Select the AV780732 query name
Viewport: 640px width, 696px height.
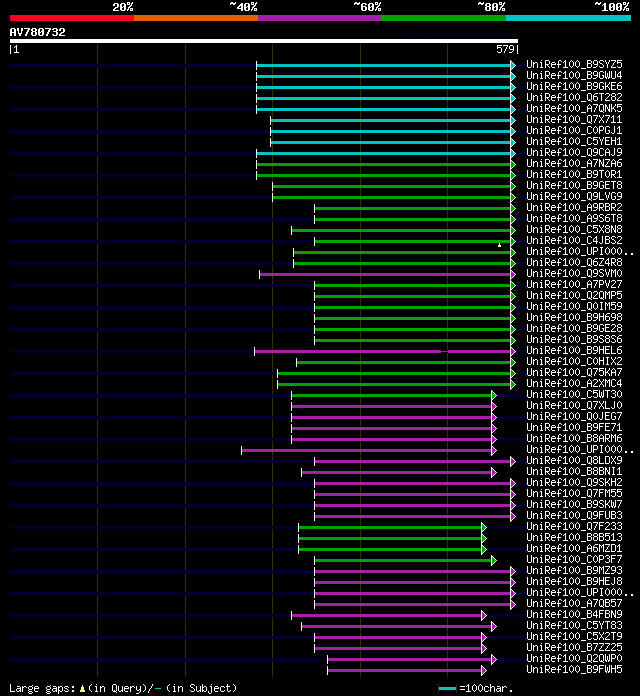[38, 32]
